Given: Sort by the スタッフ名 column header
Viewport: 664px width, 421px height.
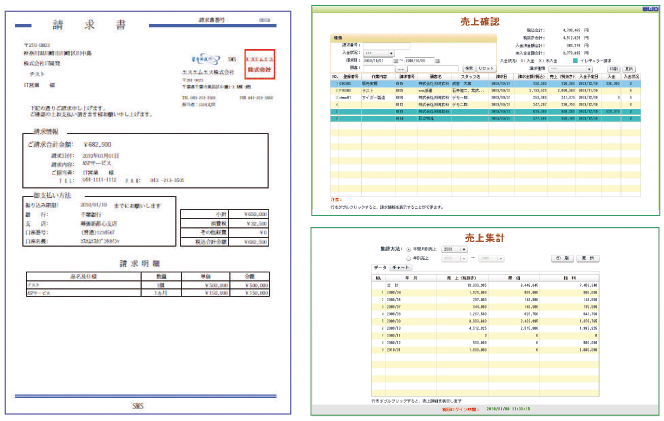Looking at the screenshot, I should pyautogui.click(x=470, y=77).
